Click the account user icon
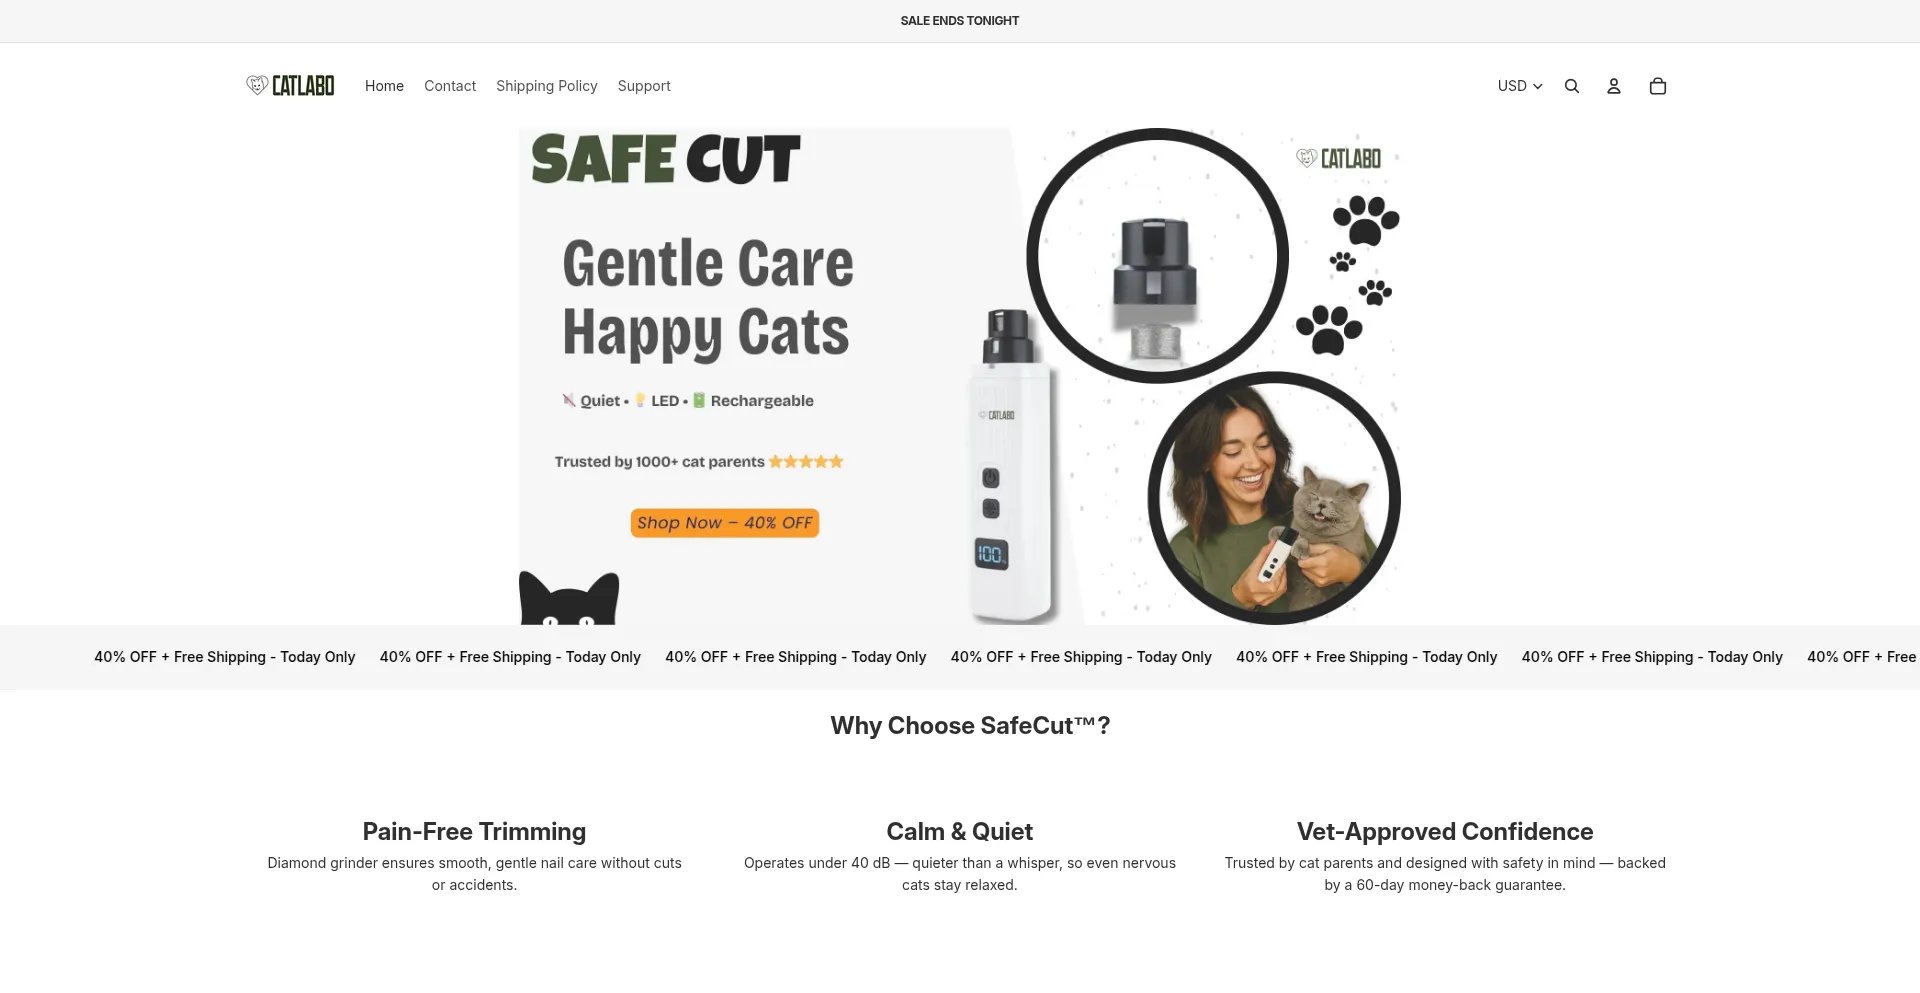This screenshot has height=993, width=1920. point(1614,86)
